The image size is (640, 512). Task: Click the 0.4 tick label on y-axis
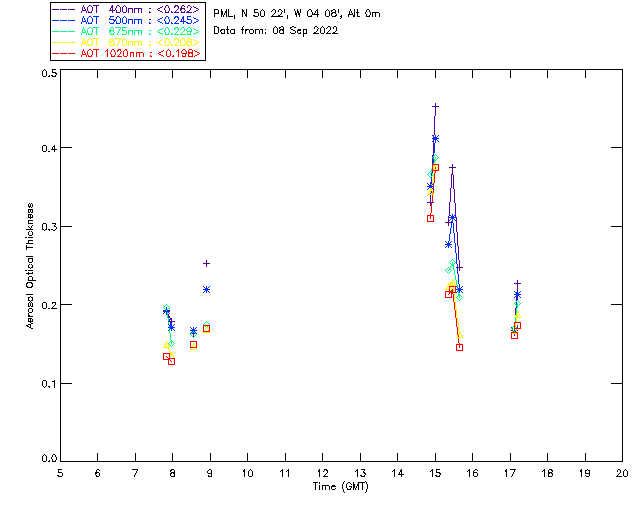pos(49,148)
